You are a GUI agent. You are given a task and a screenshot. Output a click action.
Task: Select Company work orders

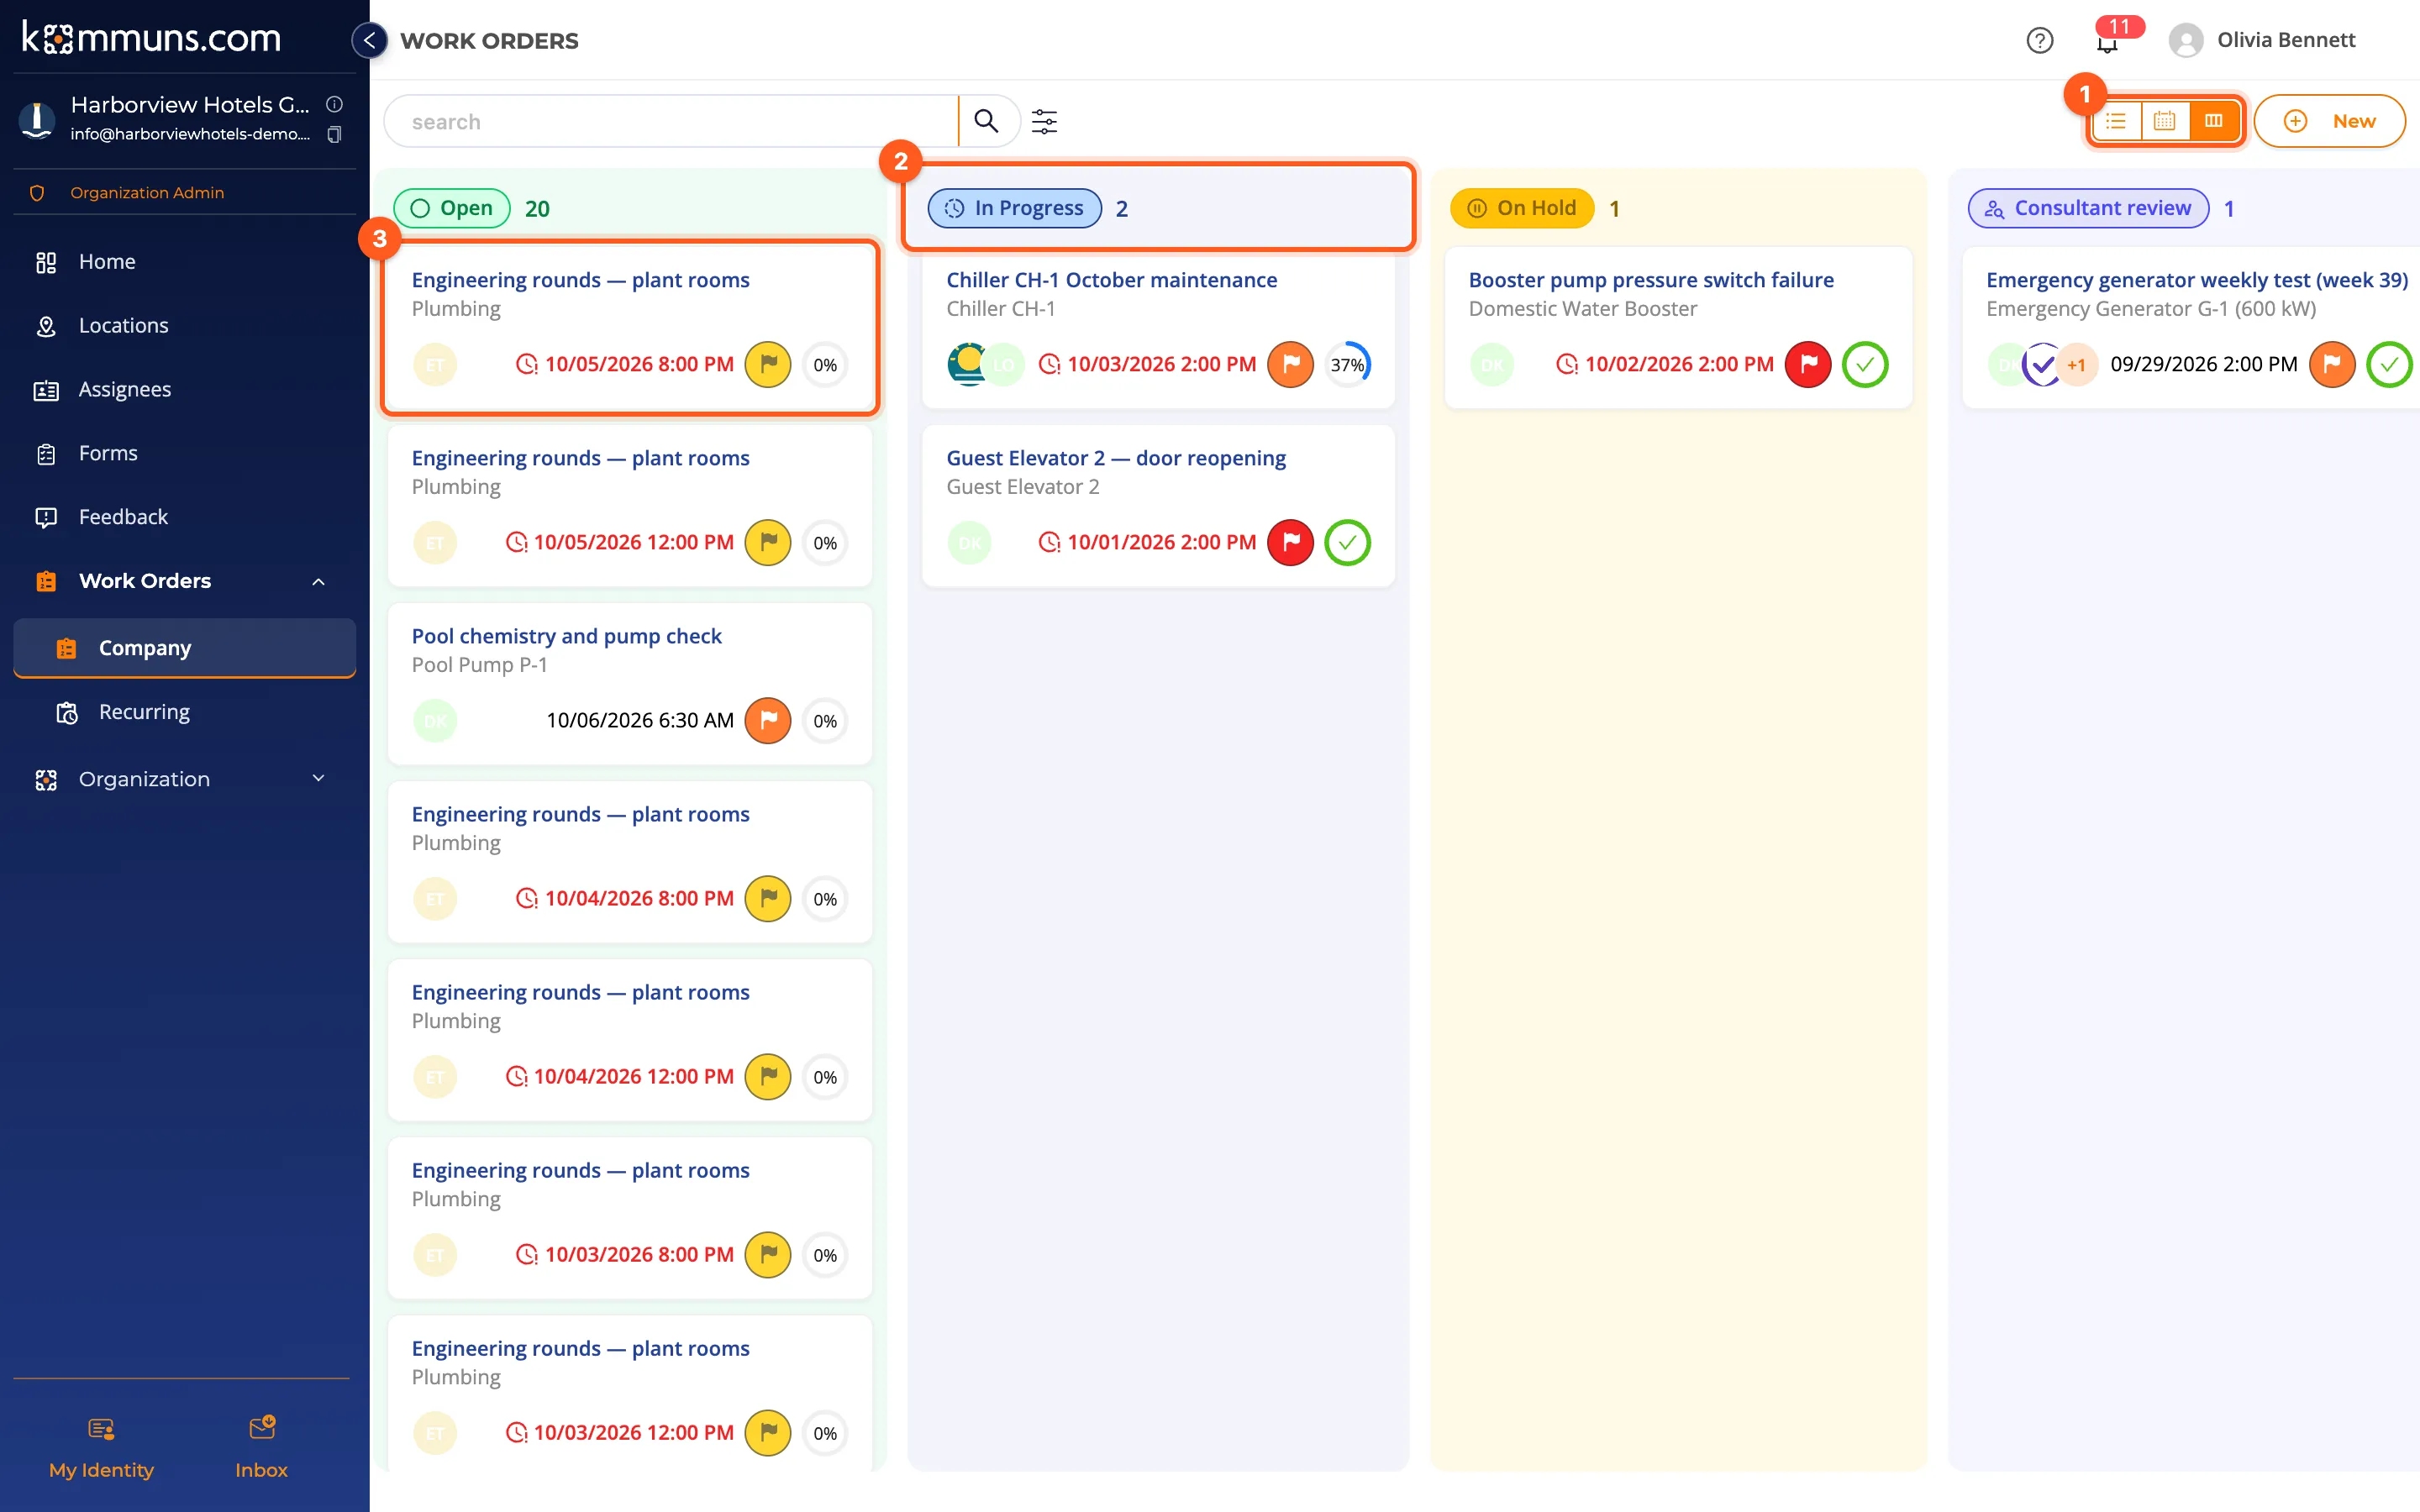(185, 648)
